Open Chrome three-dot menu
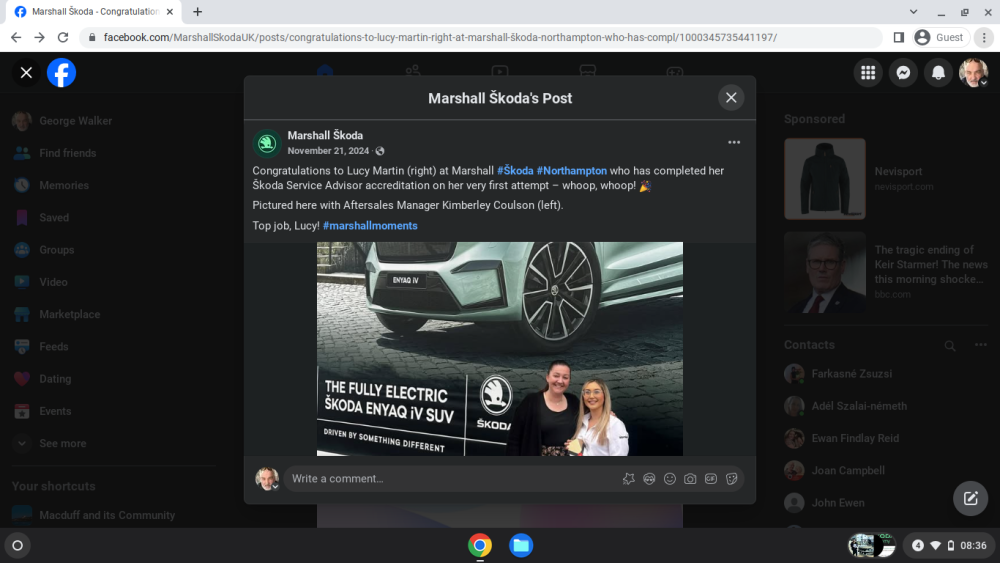 984,38
